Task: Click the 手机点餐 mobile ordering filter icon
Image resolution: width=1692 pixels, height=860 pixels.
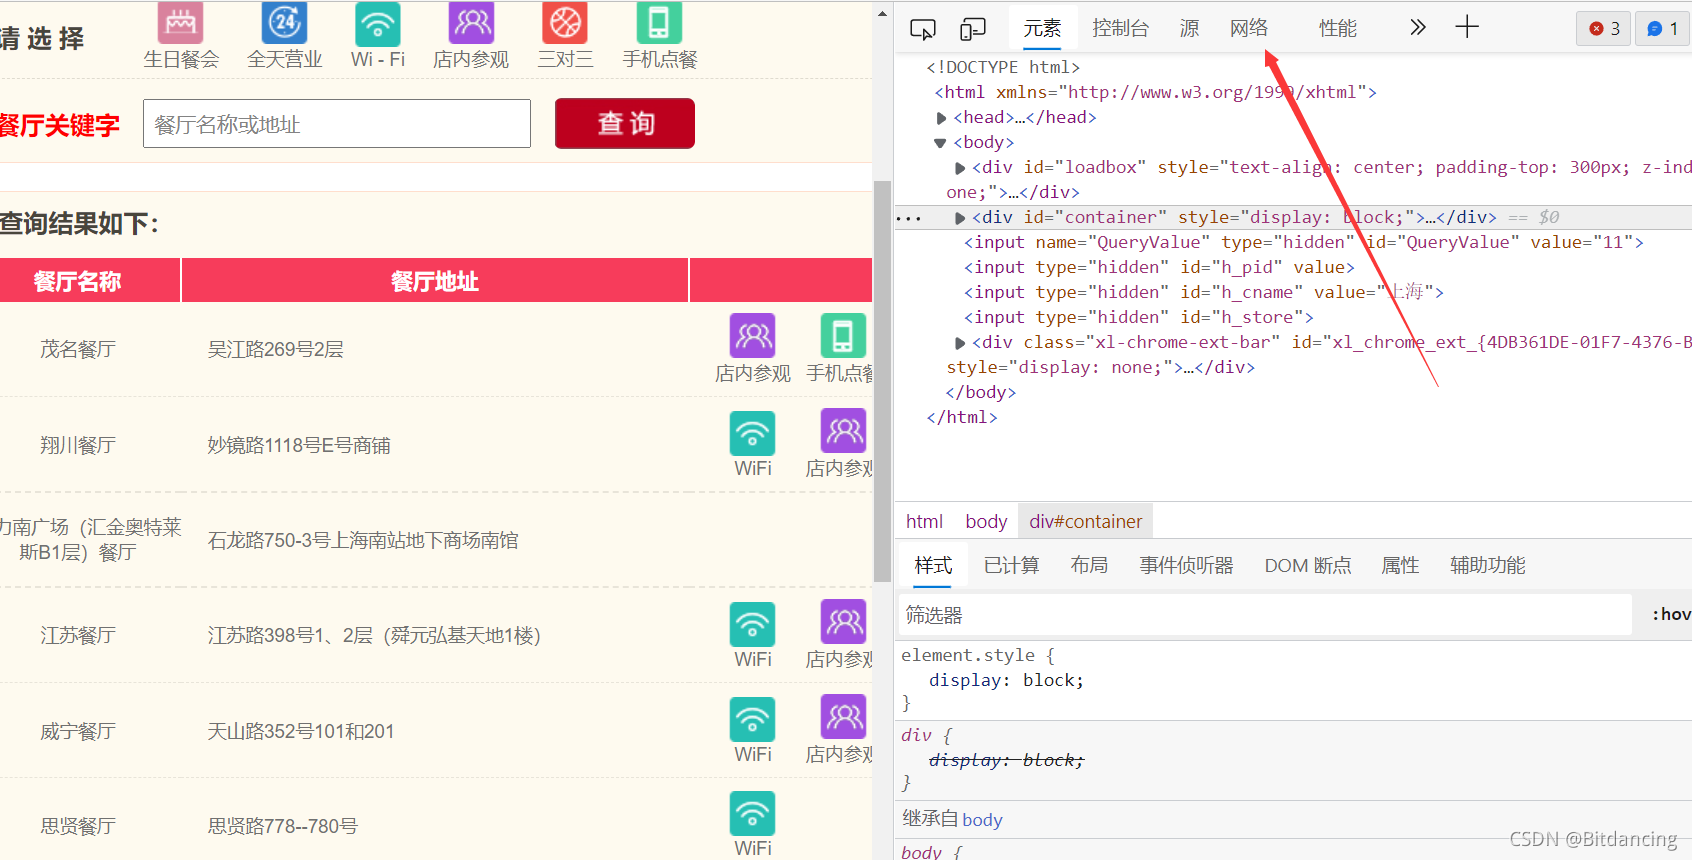Action: tap(659, 23)
